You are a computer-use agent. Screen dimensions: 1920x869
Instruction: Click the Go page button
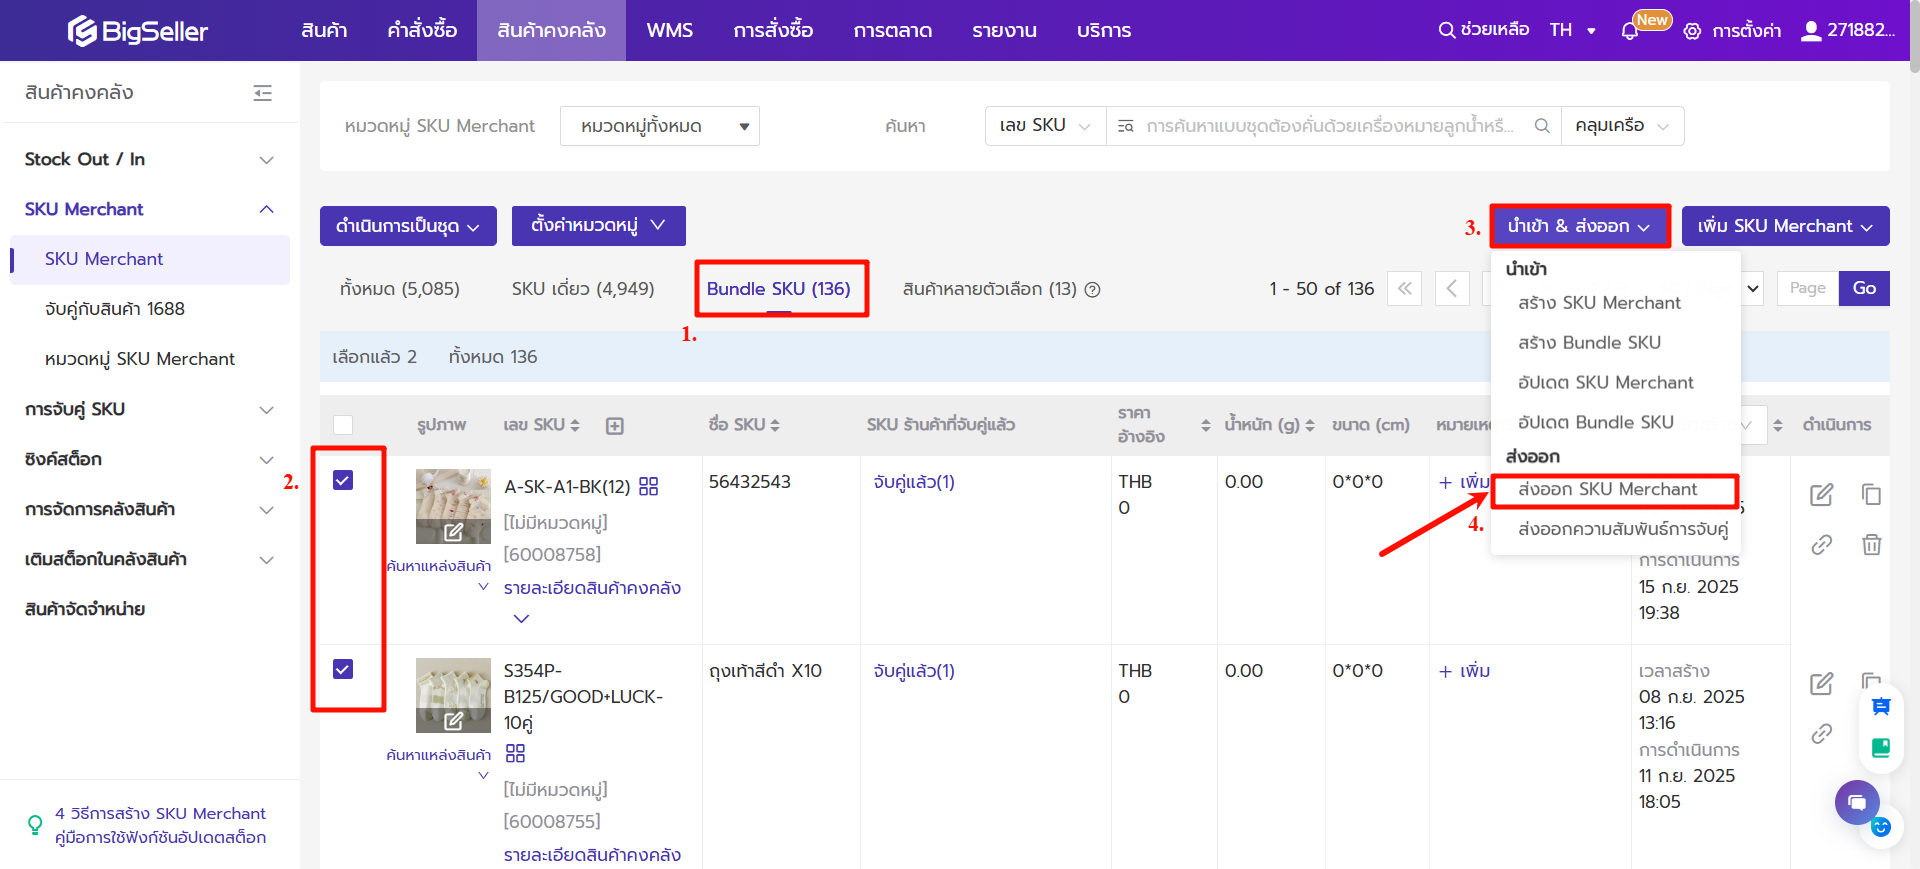(1864, 288)
